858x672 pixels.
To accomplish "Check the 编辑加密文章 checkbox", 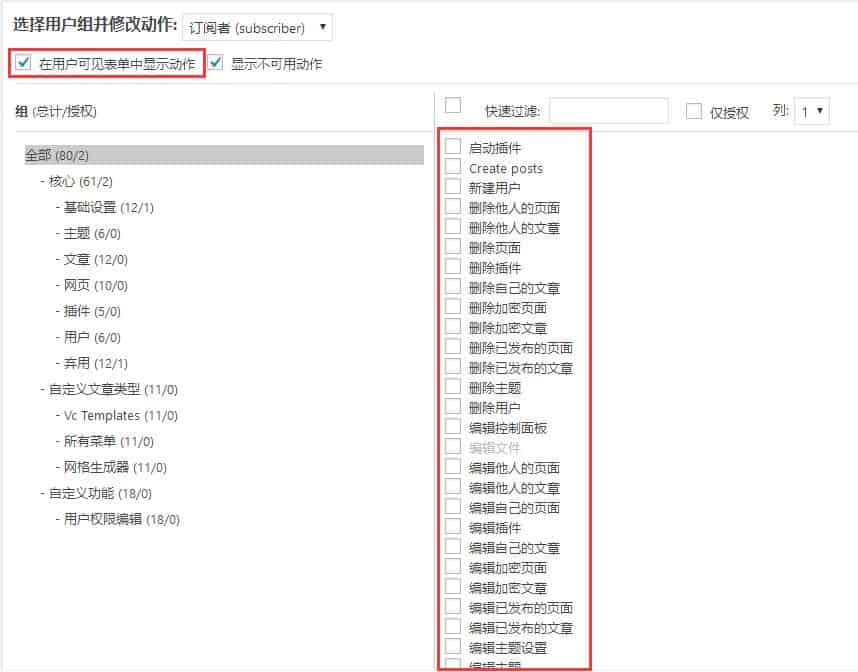I will click(x=453, y=587).
